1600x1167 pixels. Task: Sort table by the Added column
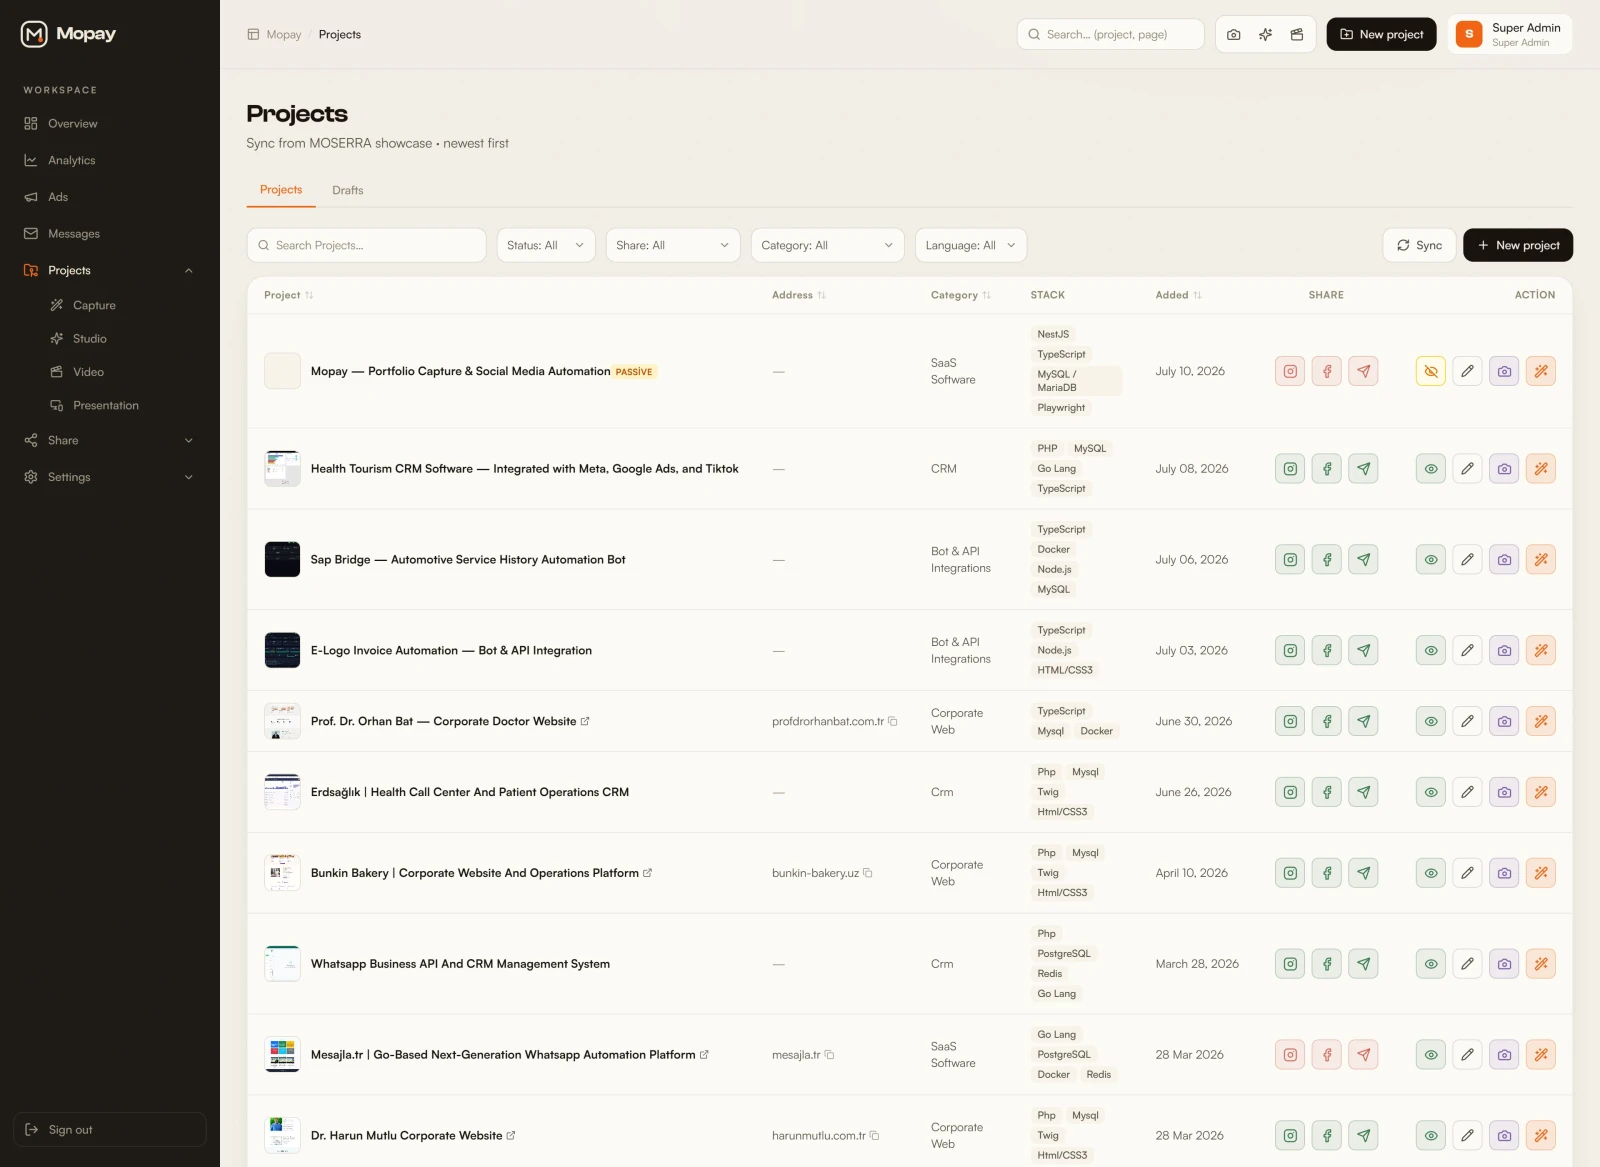pyautogui.click(x=1178, y=295)
